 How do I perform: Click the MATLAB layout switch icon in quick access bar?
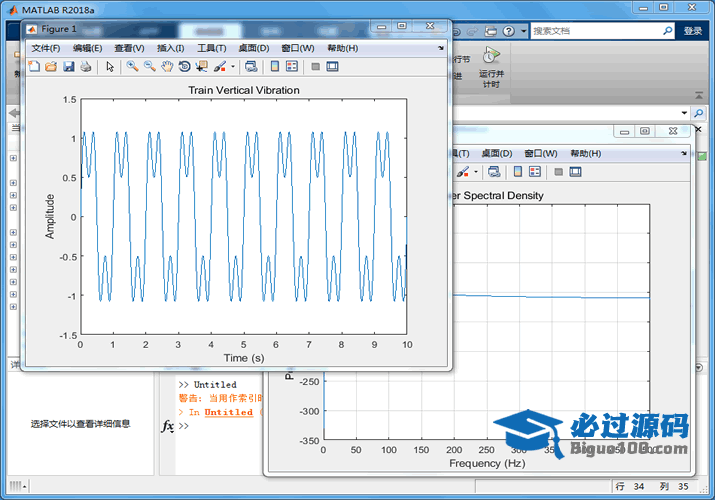(491, 31)
